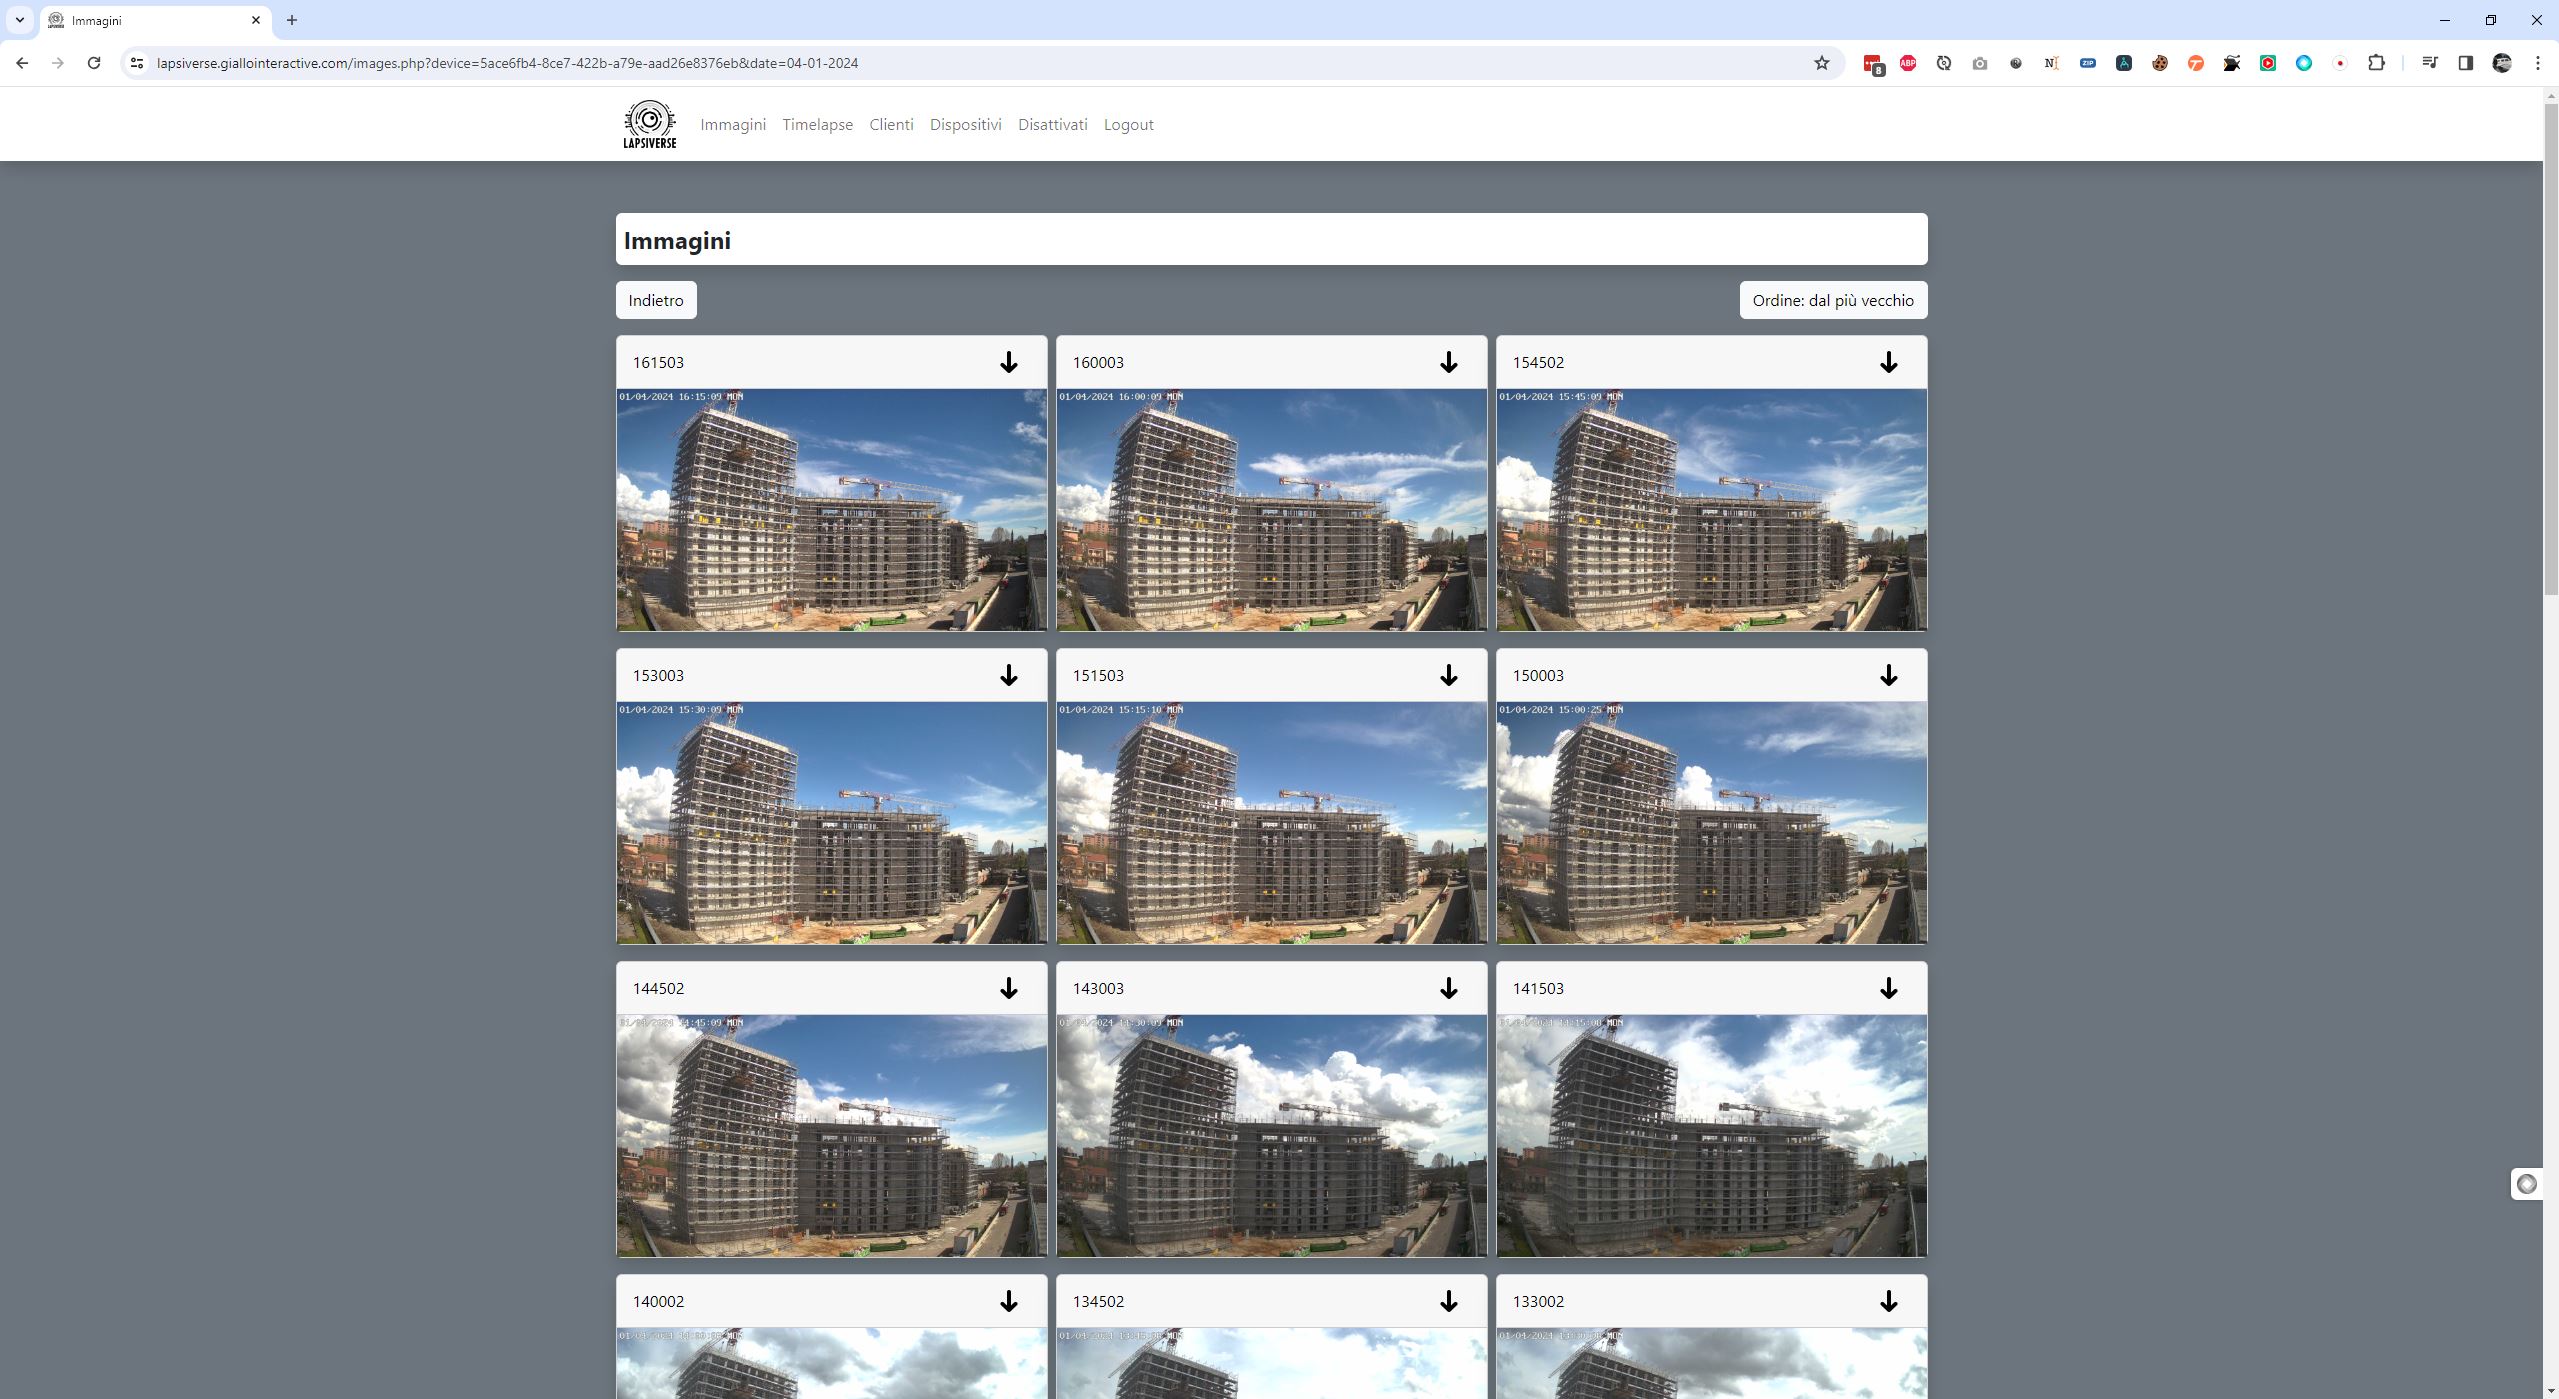Open the Chrome extensions puzzle icon
Screen dimensions: 2559x1399
[2375, 62]
